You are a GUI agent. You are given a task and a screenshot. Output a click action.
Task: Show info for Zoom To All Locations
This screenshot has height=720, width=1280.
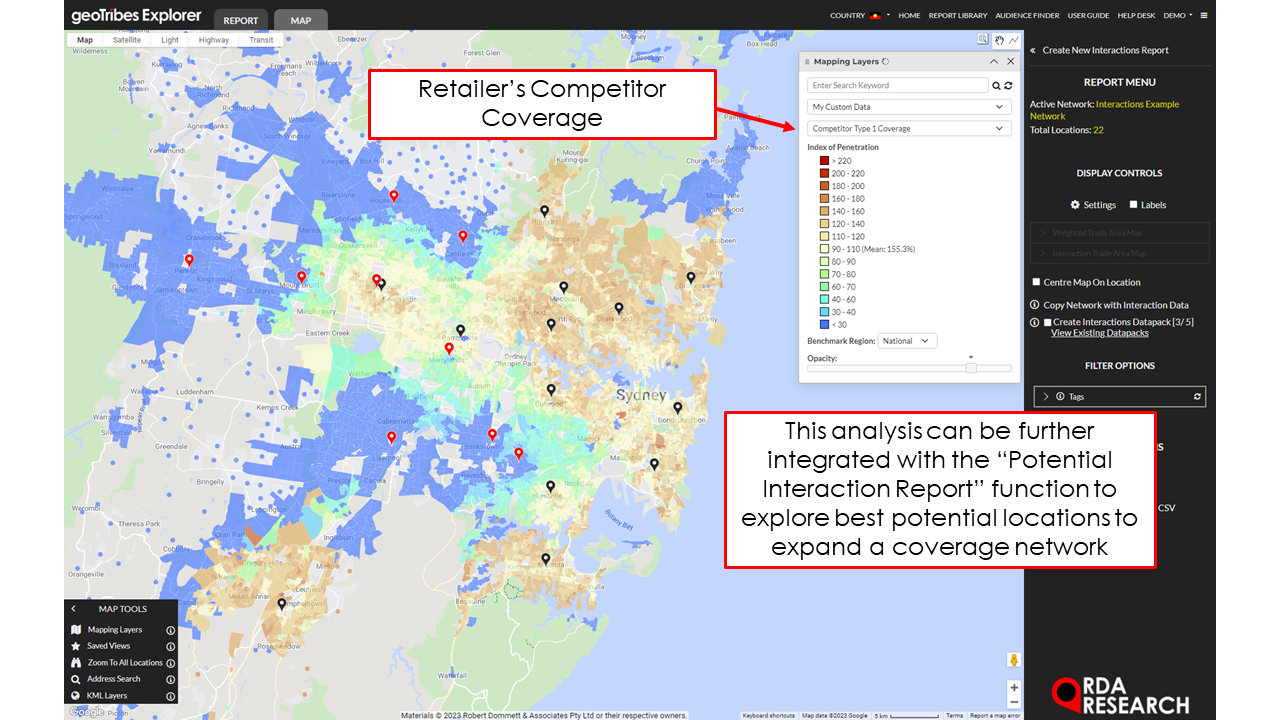pyautogui.click(x=170, y=663)
